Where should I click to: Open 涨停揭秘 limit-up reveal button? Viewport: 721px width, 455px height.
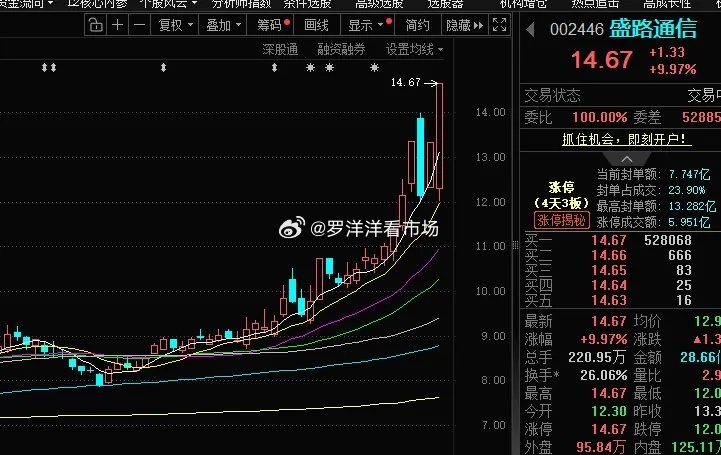(561, 221)
